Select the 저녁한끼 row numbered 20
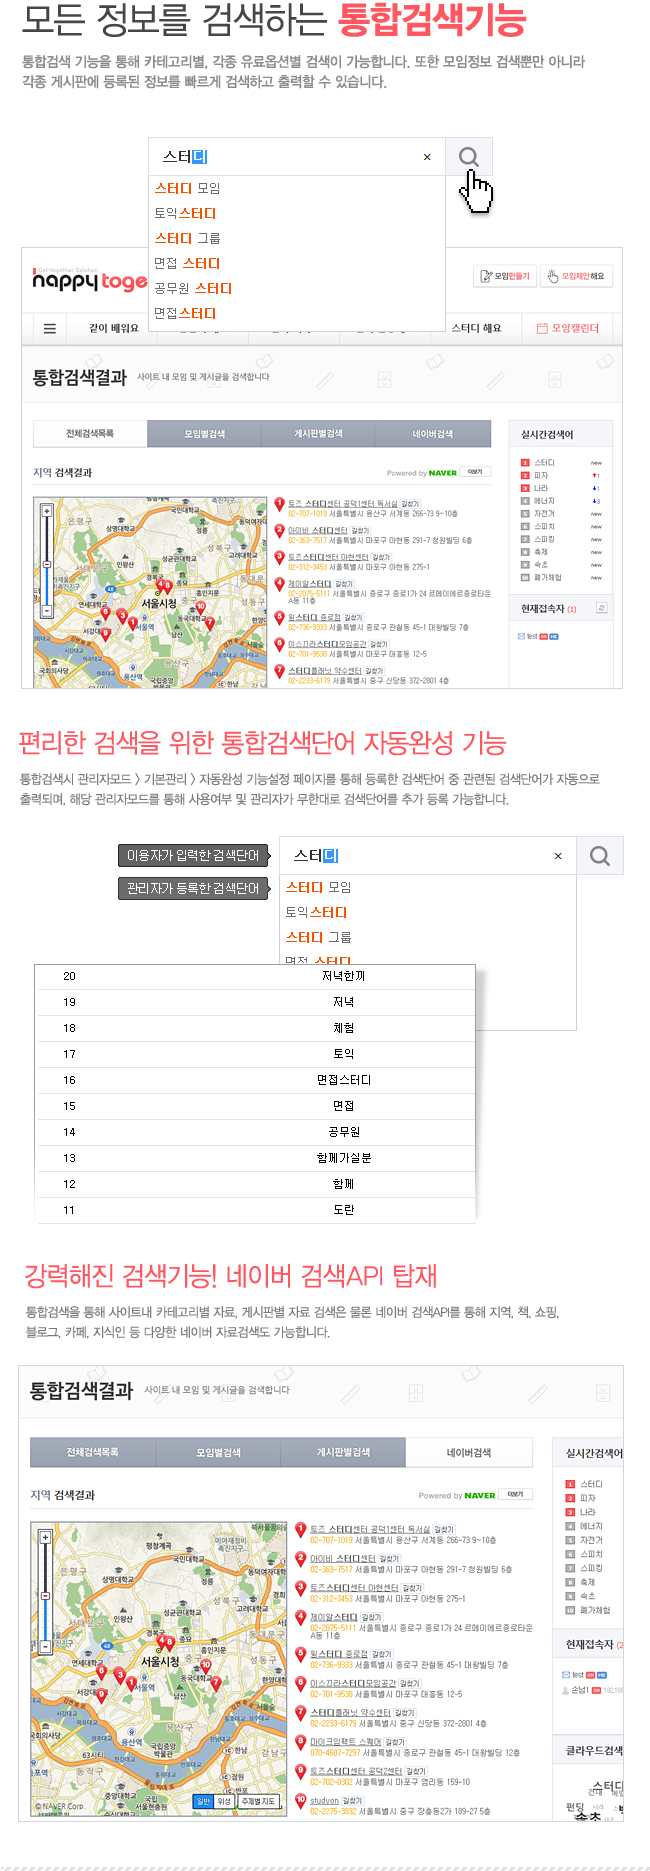This screenshot has width=650, height=1871. coord(256,976)
